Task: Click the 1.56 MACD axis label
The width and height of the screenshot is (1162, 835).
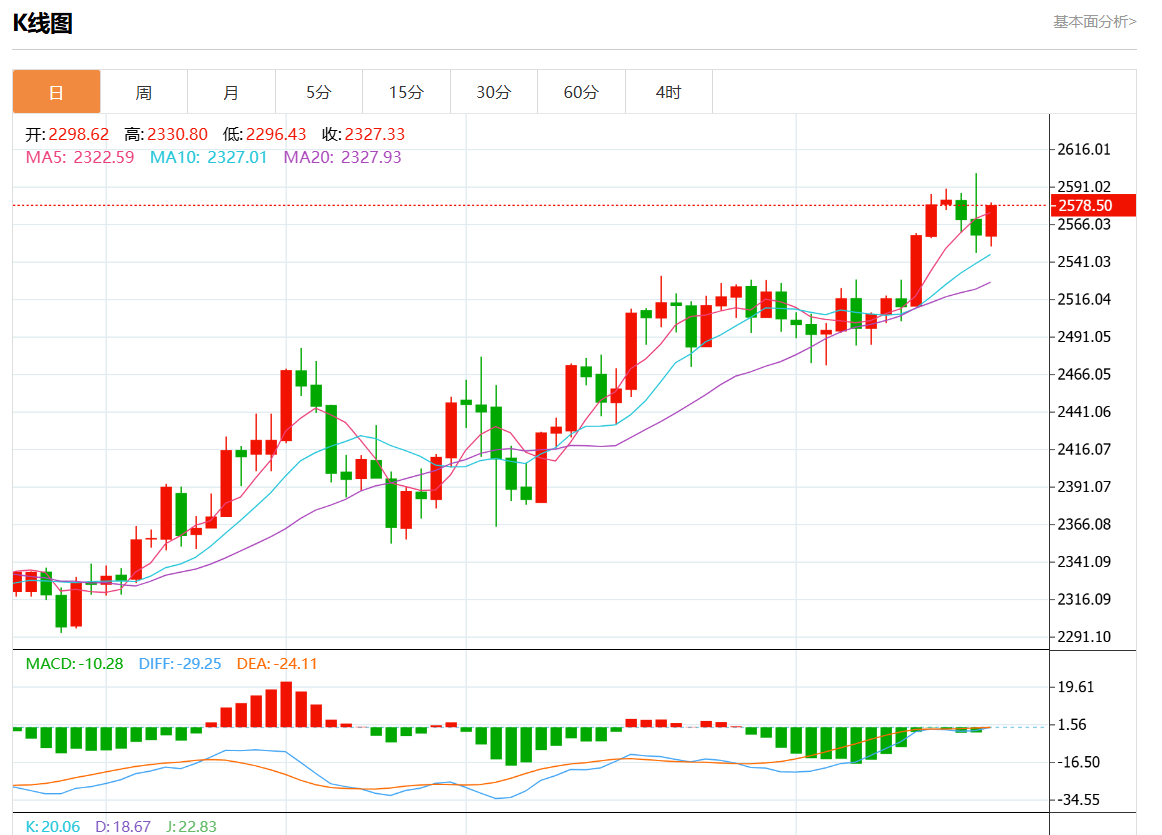Action: point(1072,725)
